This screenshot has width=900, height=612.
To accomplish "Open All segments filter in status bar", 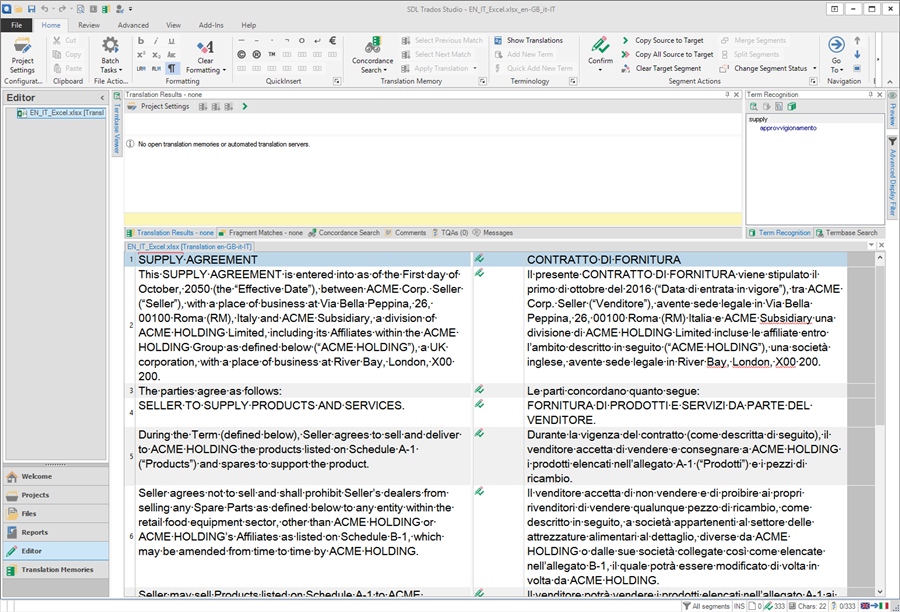I will 706,606.
